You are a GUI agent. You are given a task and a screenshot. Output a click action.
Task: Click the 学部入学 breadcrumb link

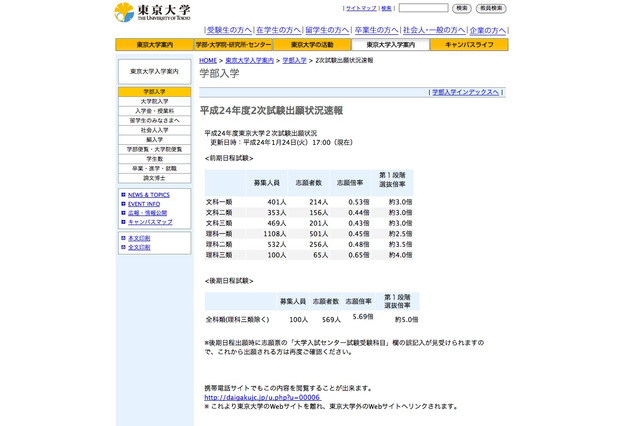tap(294, 60)
